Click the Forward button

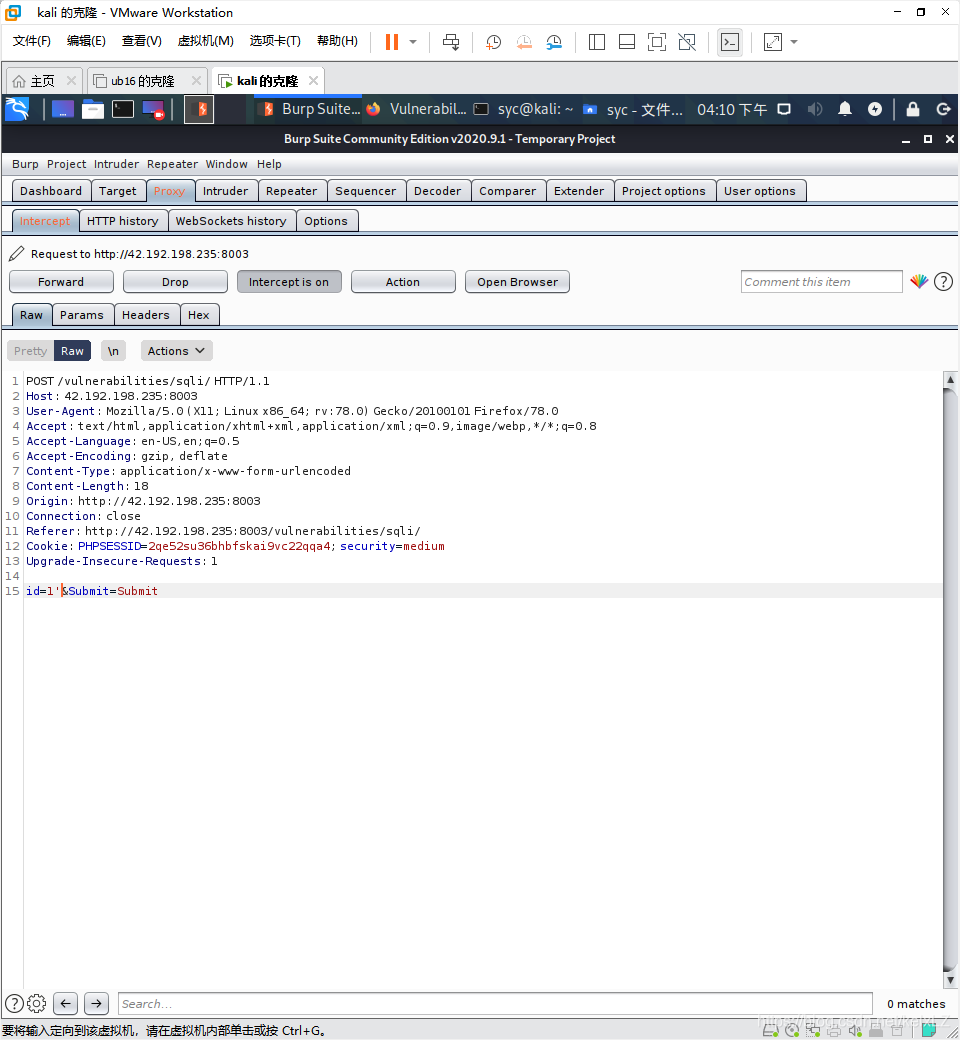[61, 282]
